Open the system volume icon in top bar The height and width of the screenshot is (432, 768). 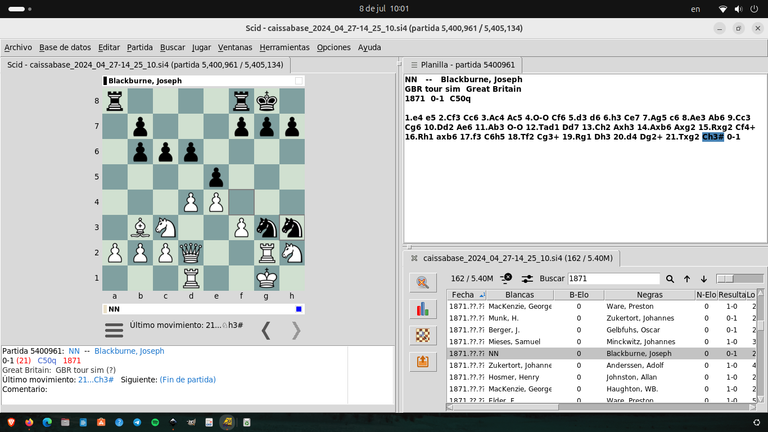coord(739,9)
